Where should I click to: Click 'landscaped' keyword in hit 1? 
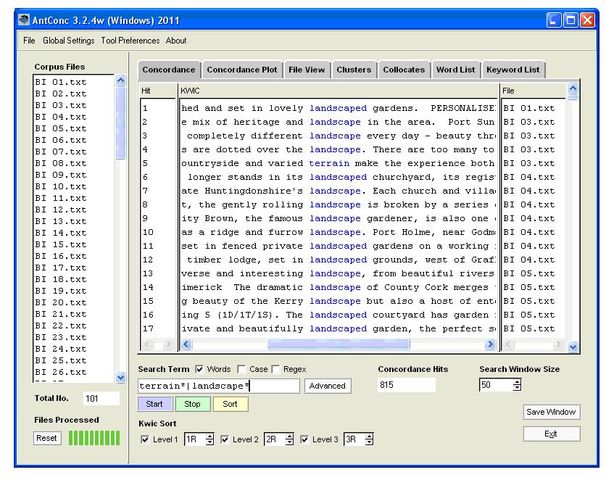(x=338, y=108)
